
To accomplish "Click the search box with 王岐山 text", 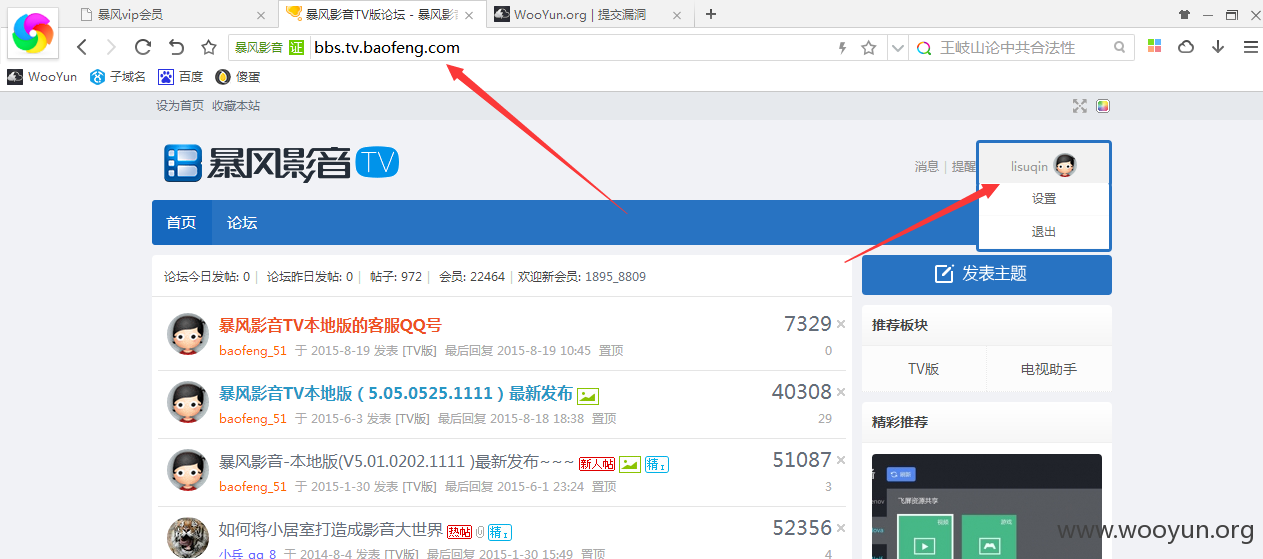I will click(1023, 47).
